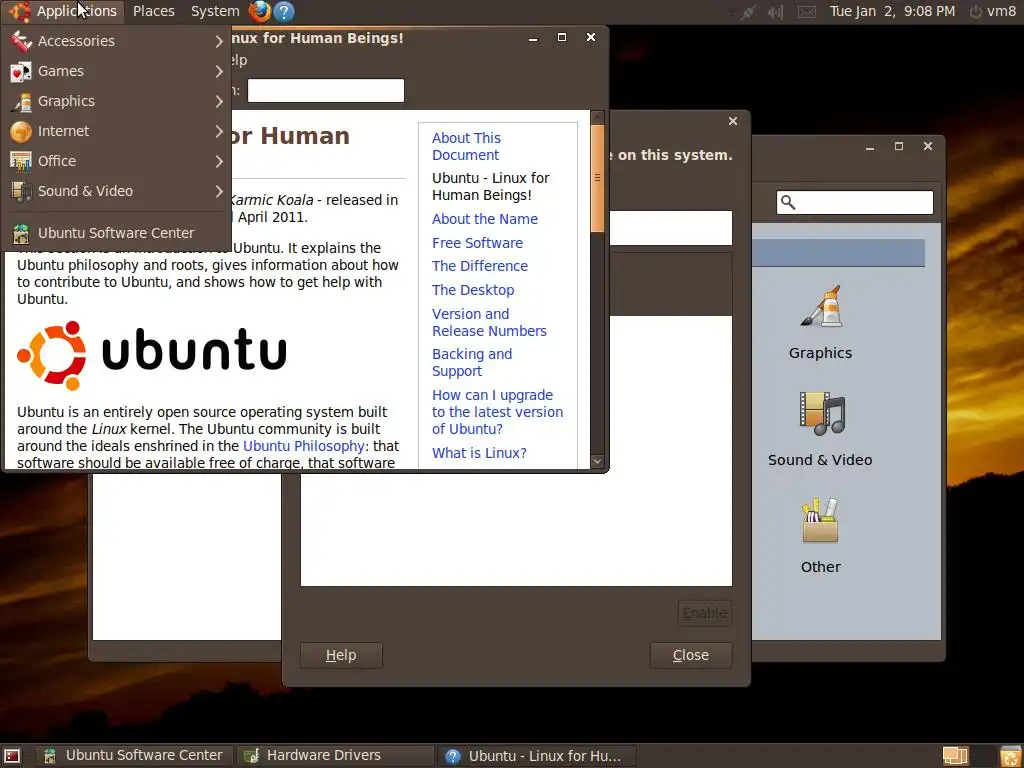Expand the Sound & Video submenu arrow
The height and width of the screenshot is (768, 1024).
[219, 191]
